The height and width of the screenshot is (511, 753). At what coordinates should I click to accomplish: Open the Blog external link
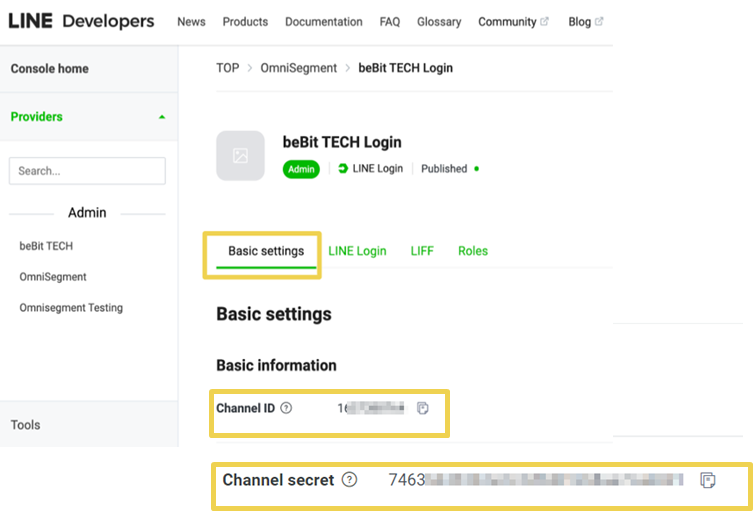(585, 22)
